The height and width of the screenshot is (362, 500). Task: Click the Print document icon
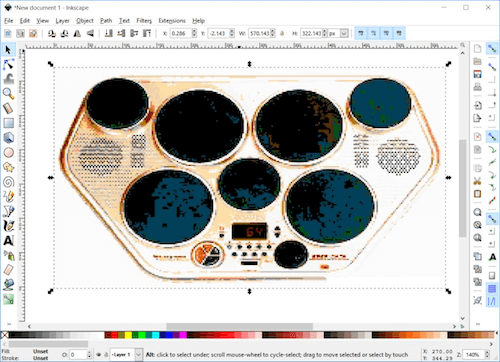click(478, 87)
